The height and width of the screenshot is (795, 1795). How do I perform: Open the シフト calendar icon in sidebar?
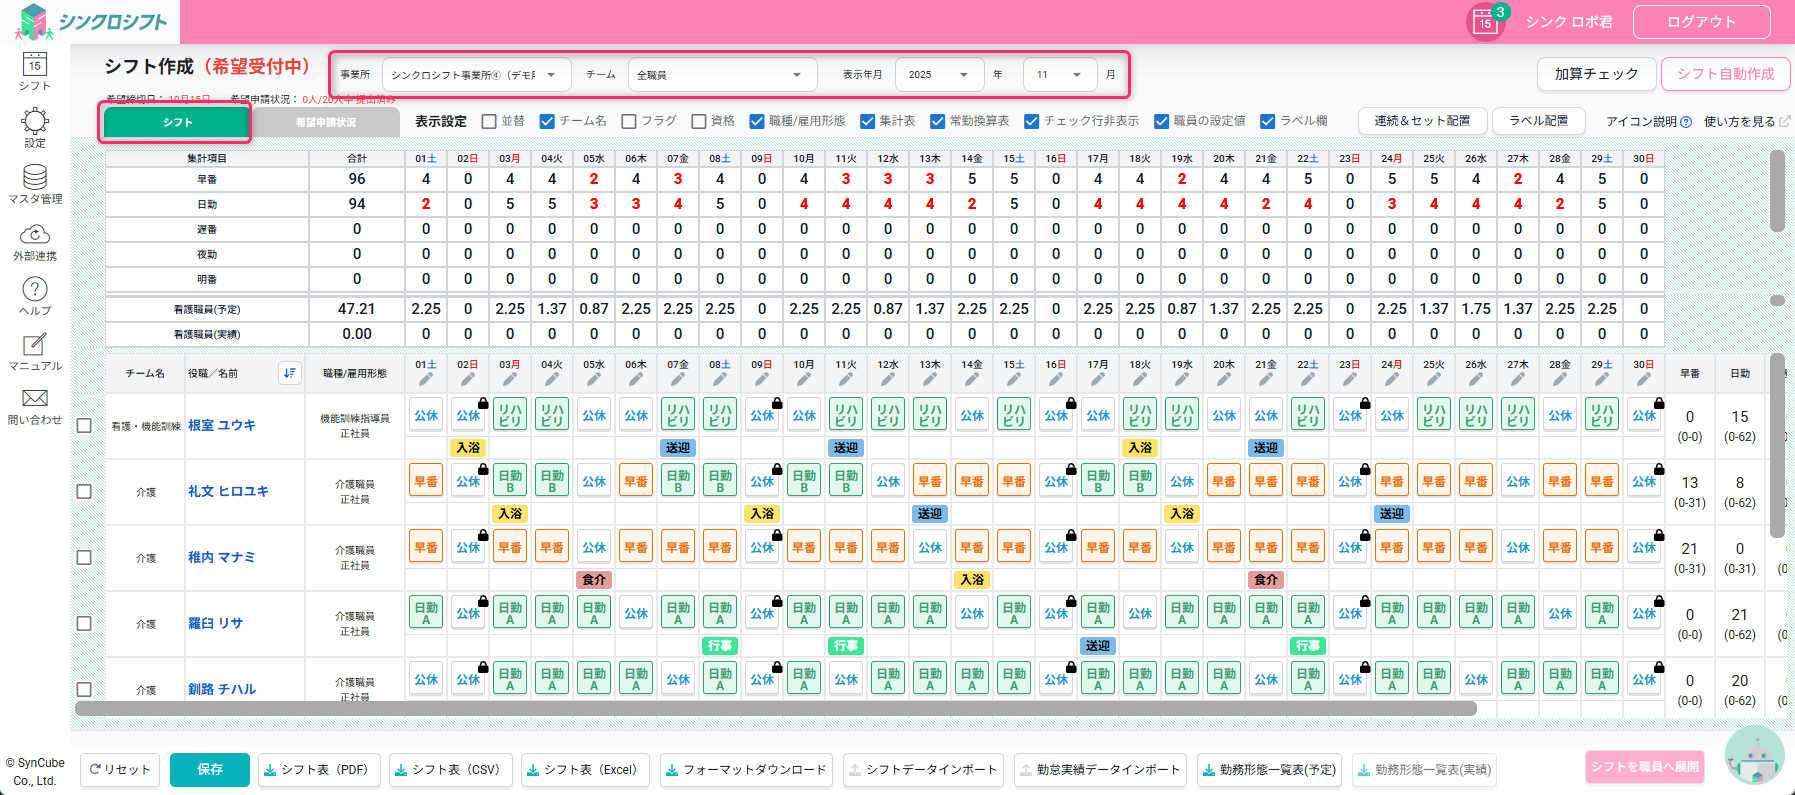click(34, 66)
